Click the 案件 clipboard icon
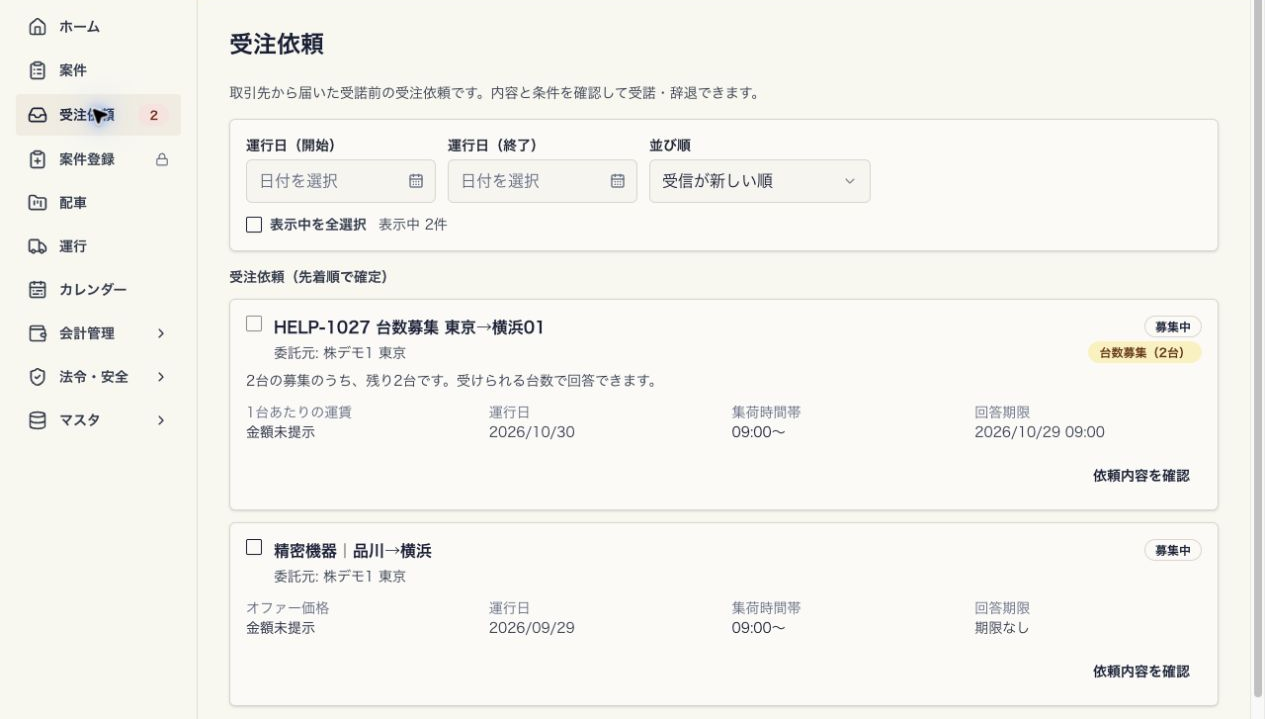 [37, 71]
